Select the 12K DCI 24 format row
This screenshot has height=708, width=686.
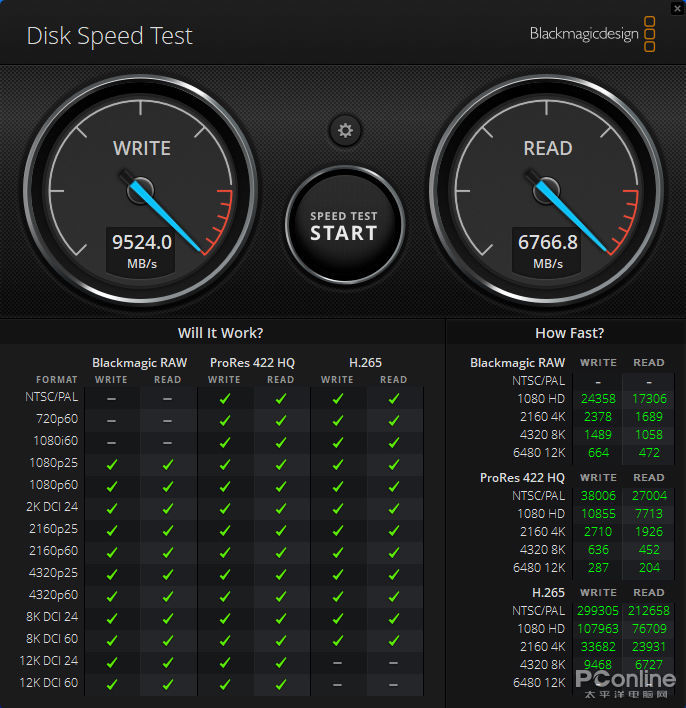coord(49,661)
